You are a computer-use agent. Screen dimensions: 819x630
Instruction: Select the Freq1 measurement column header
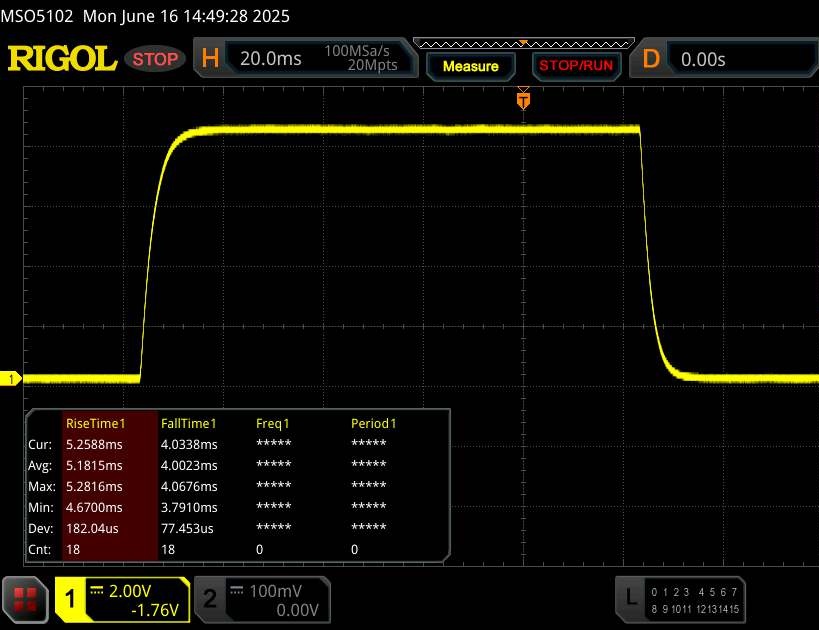[273, 424]
